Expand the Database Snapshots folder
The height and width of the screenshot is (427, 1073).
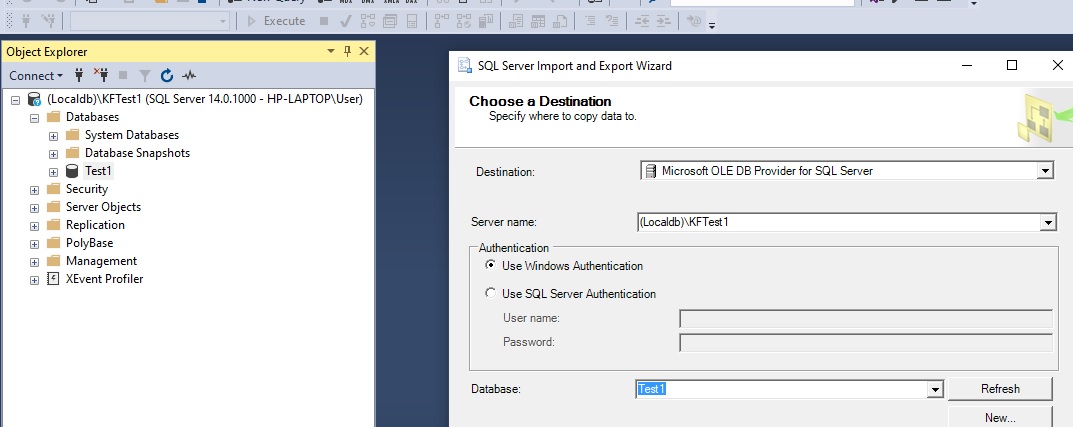point(53,154)
